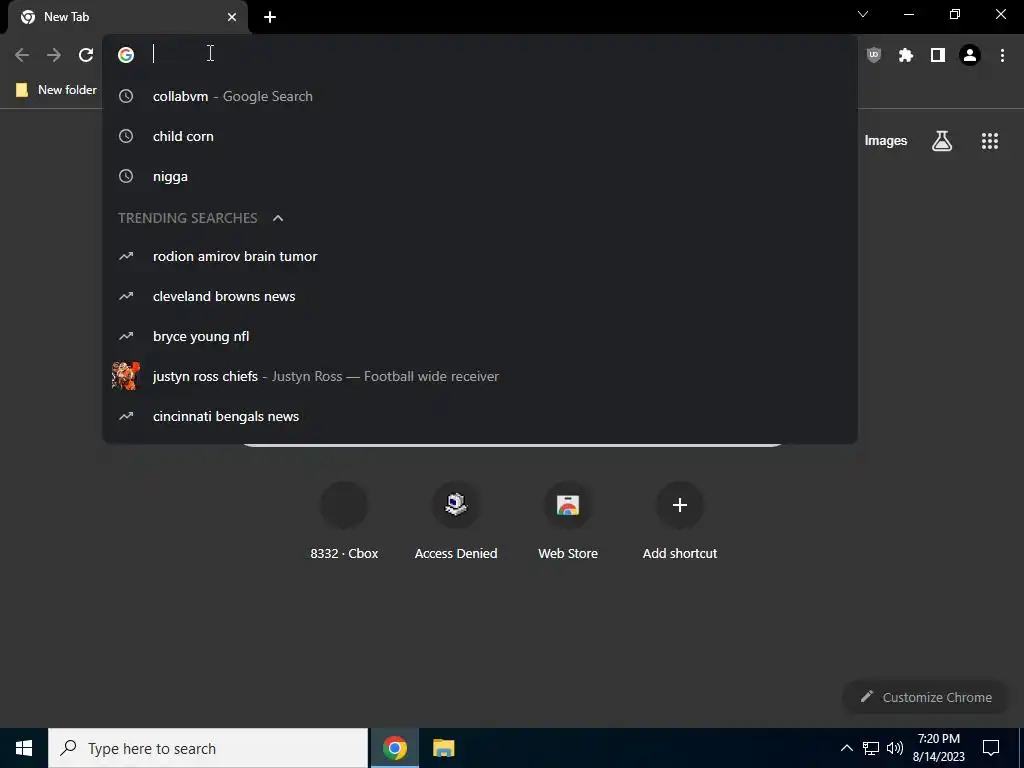
Task: Toggle the Chrome side panel
Action: coord(938,55)
